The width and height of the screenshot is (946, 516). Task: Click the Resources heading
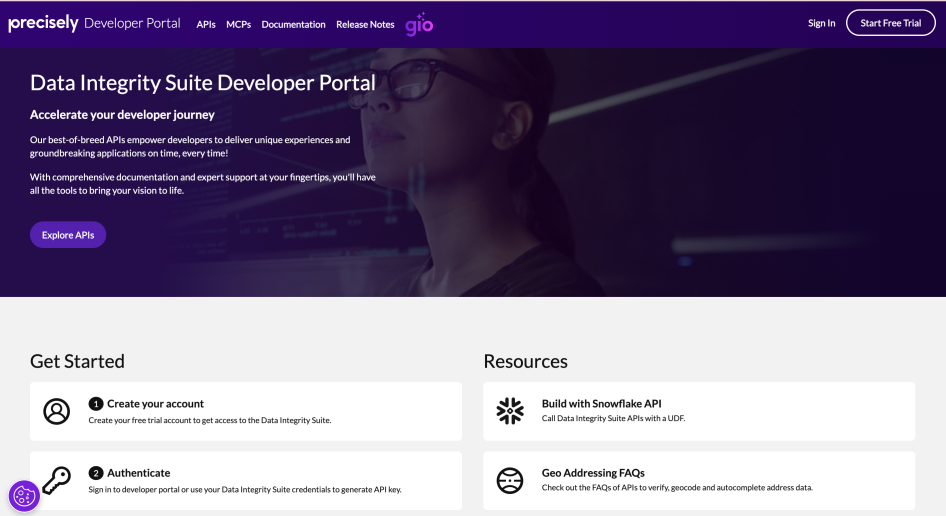pos(525,361)
